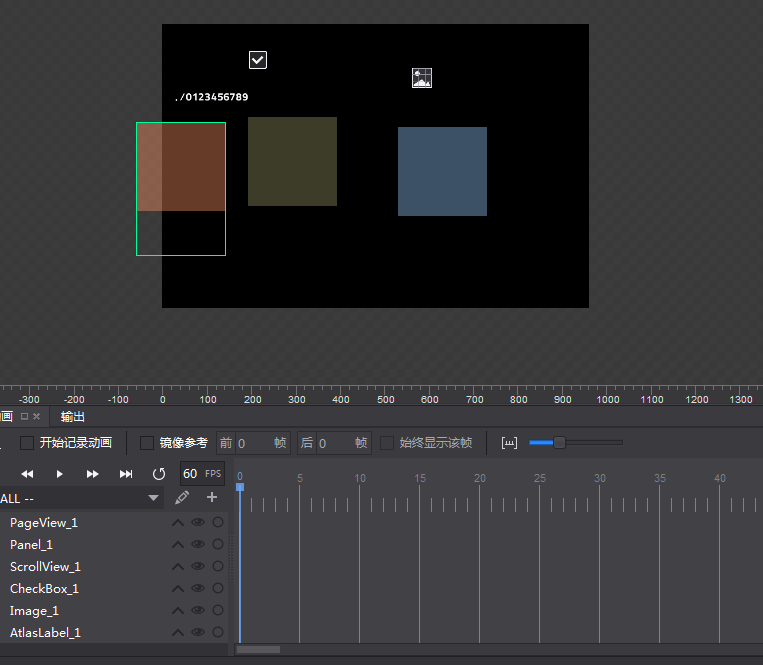
Task: Jump to the last frame icon
Action: pyautogui.click(x=126, y=474)
